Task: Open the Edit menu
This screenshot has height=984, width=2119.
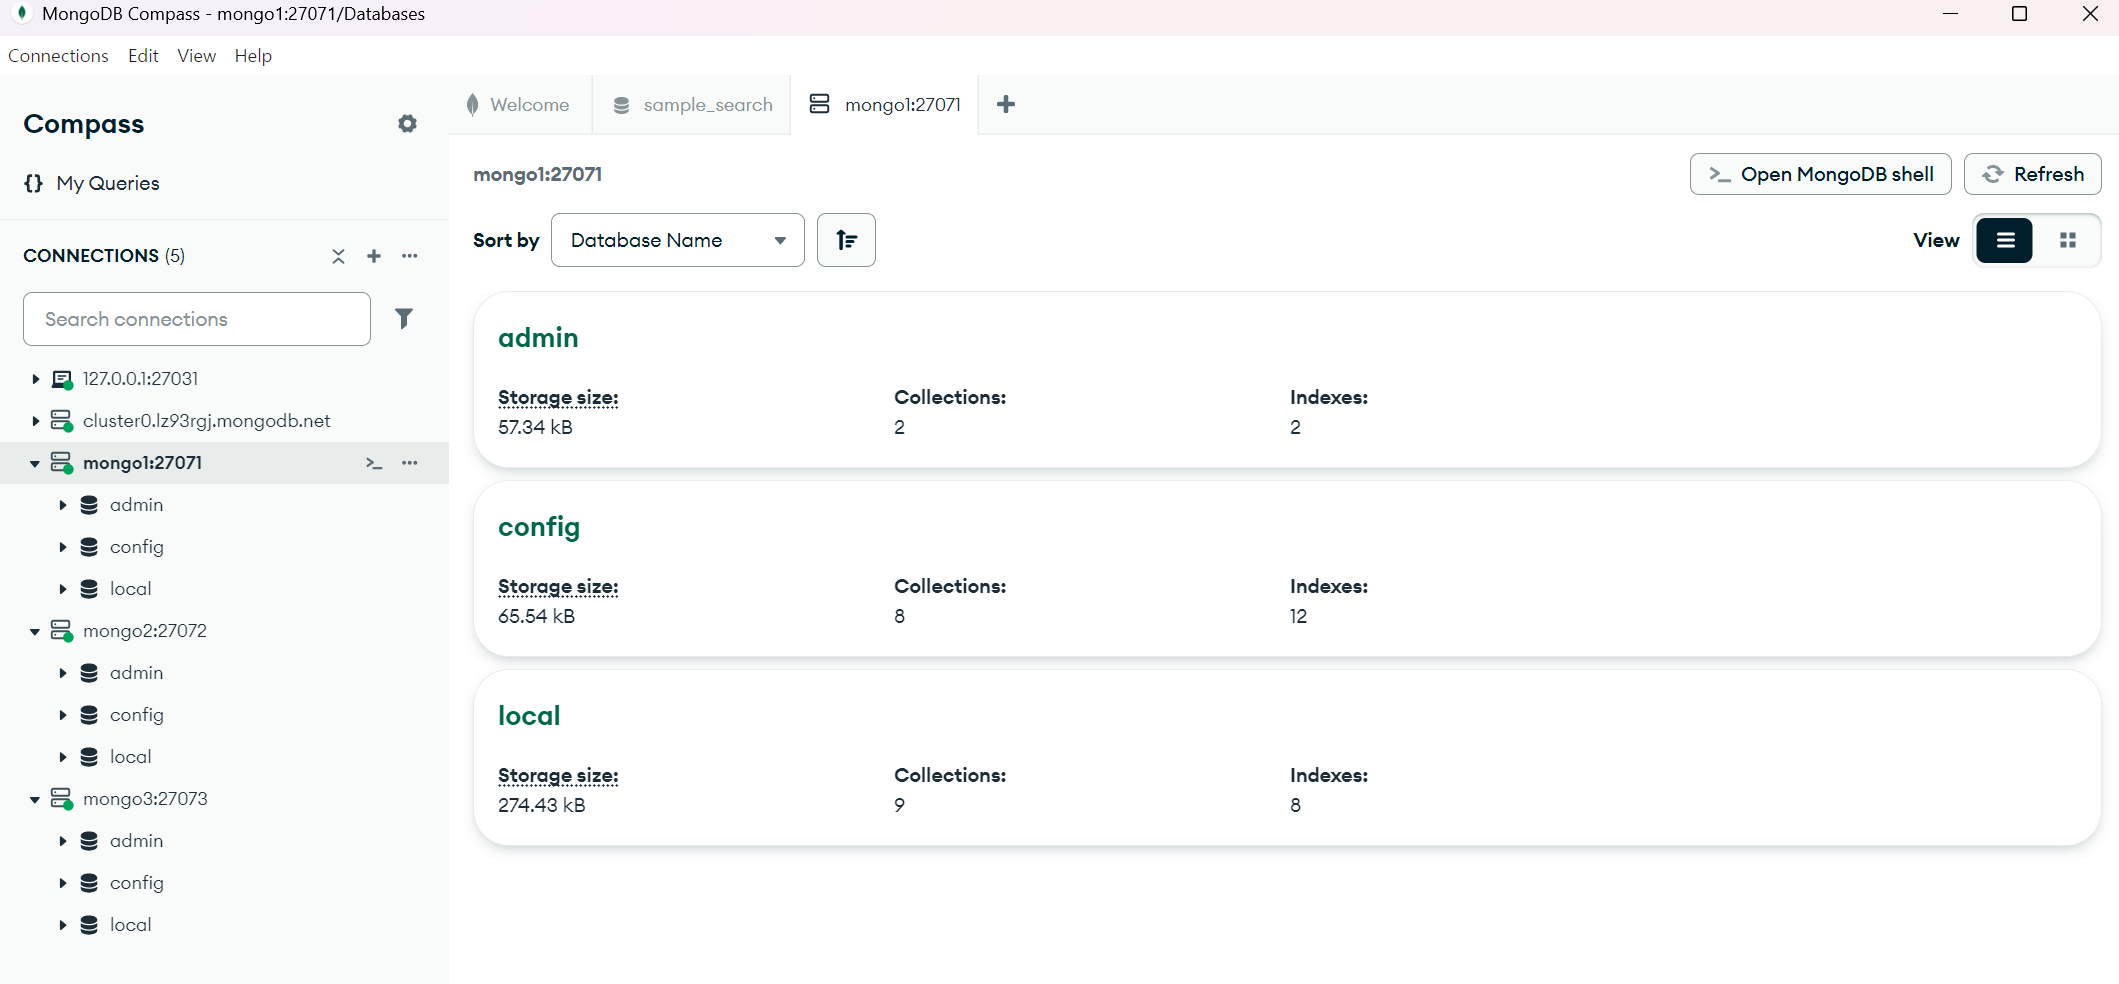Action: [143, 56]
